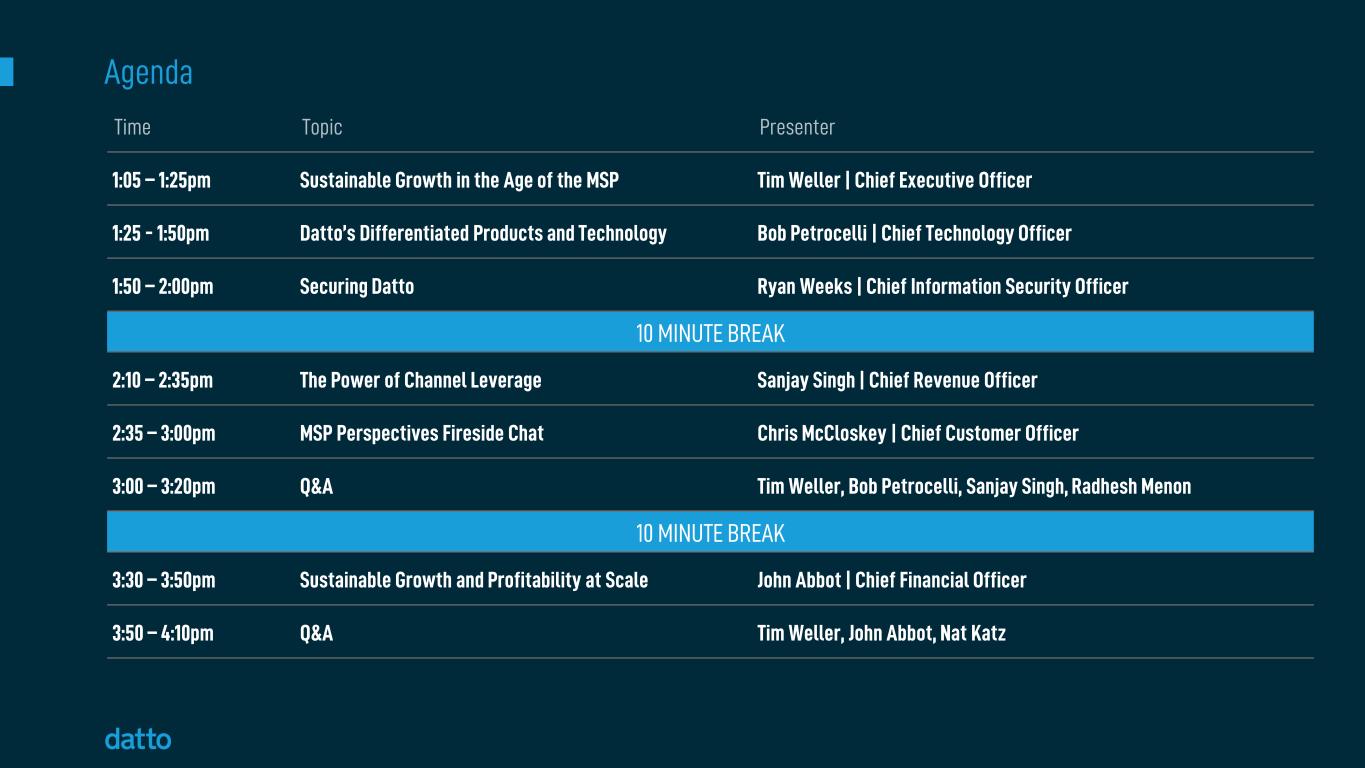This screenshot has height=768, width=1365.
Task: Click the 3:50 – 4:10pm time slot
Action: pyautogui.click(x=163, y=634)
